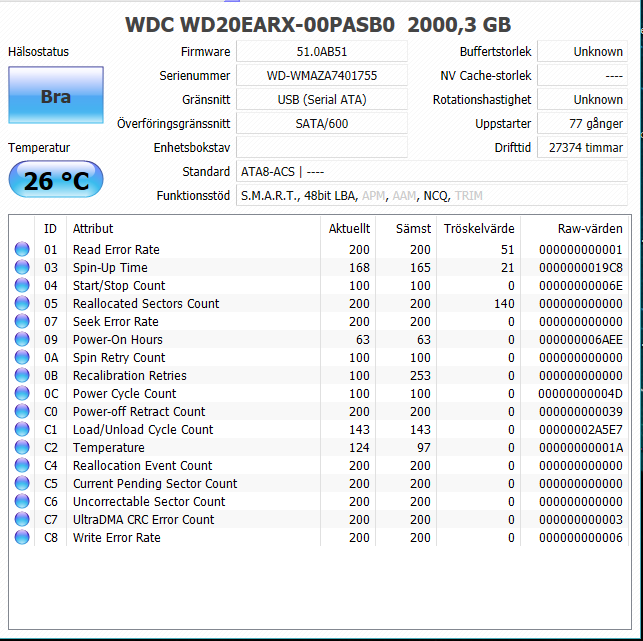Screen dimensions: 643x641
Task: Click the Spin-Up Time status orb
Action: (22, 268)
